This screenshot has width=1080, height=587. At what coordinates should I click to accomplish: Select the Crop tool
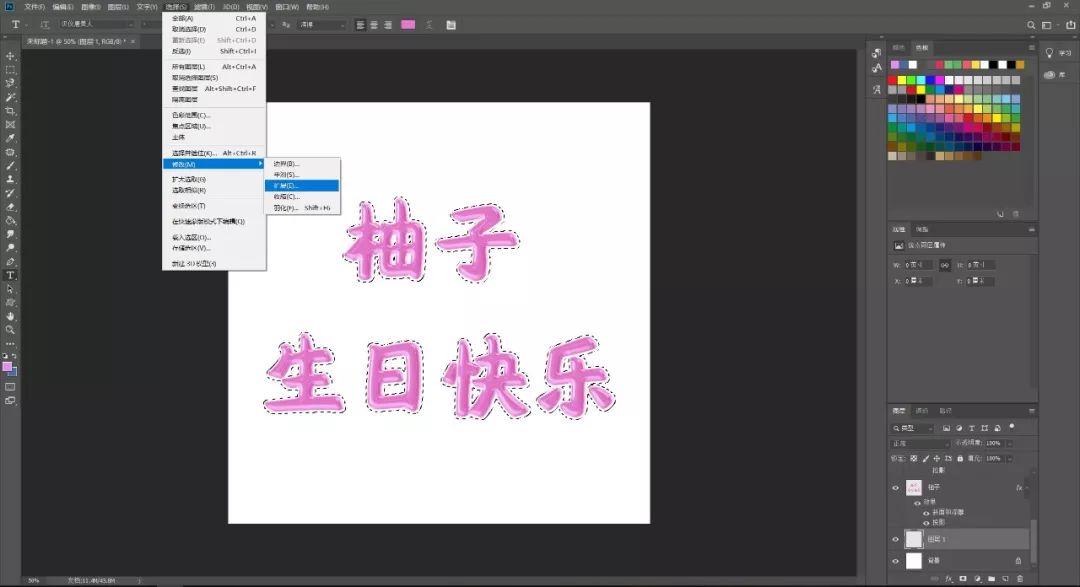[x=11, y=111]
